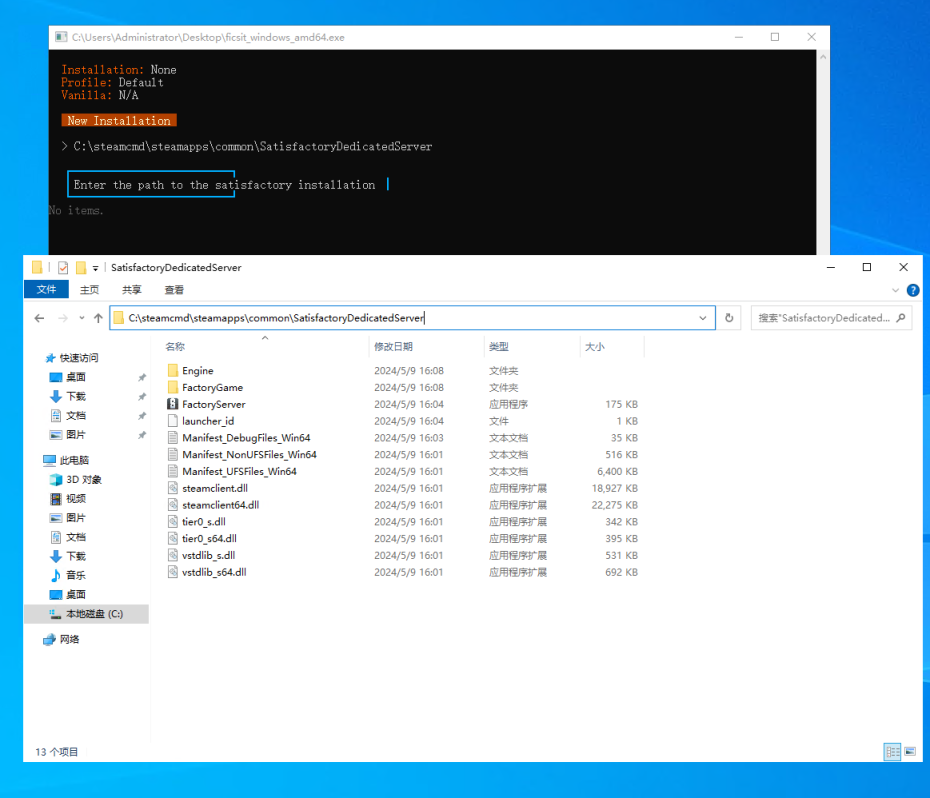Click 2024/5/9 16:08 date for Engine

pos(409,371)
